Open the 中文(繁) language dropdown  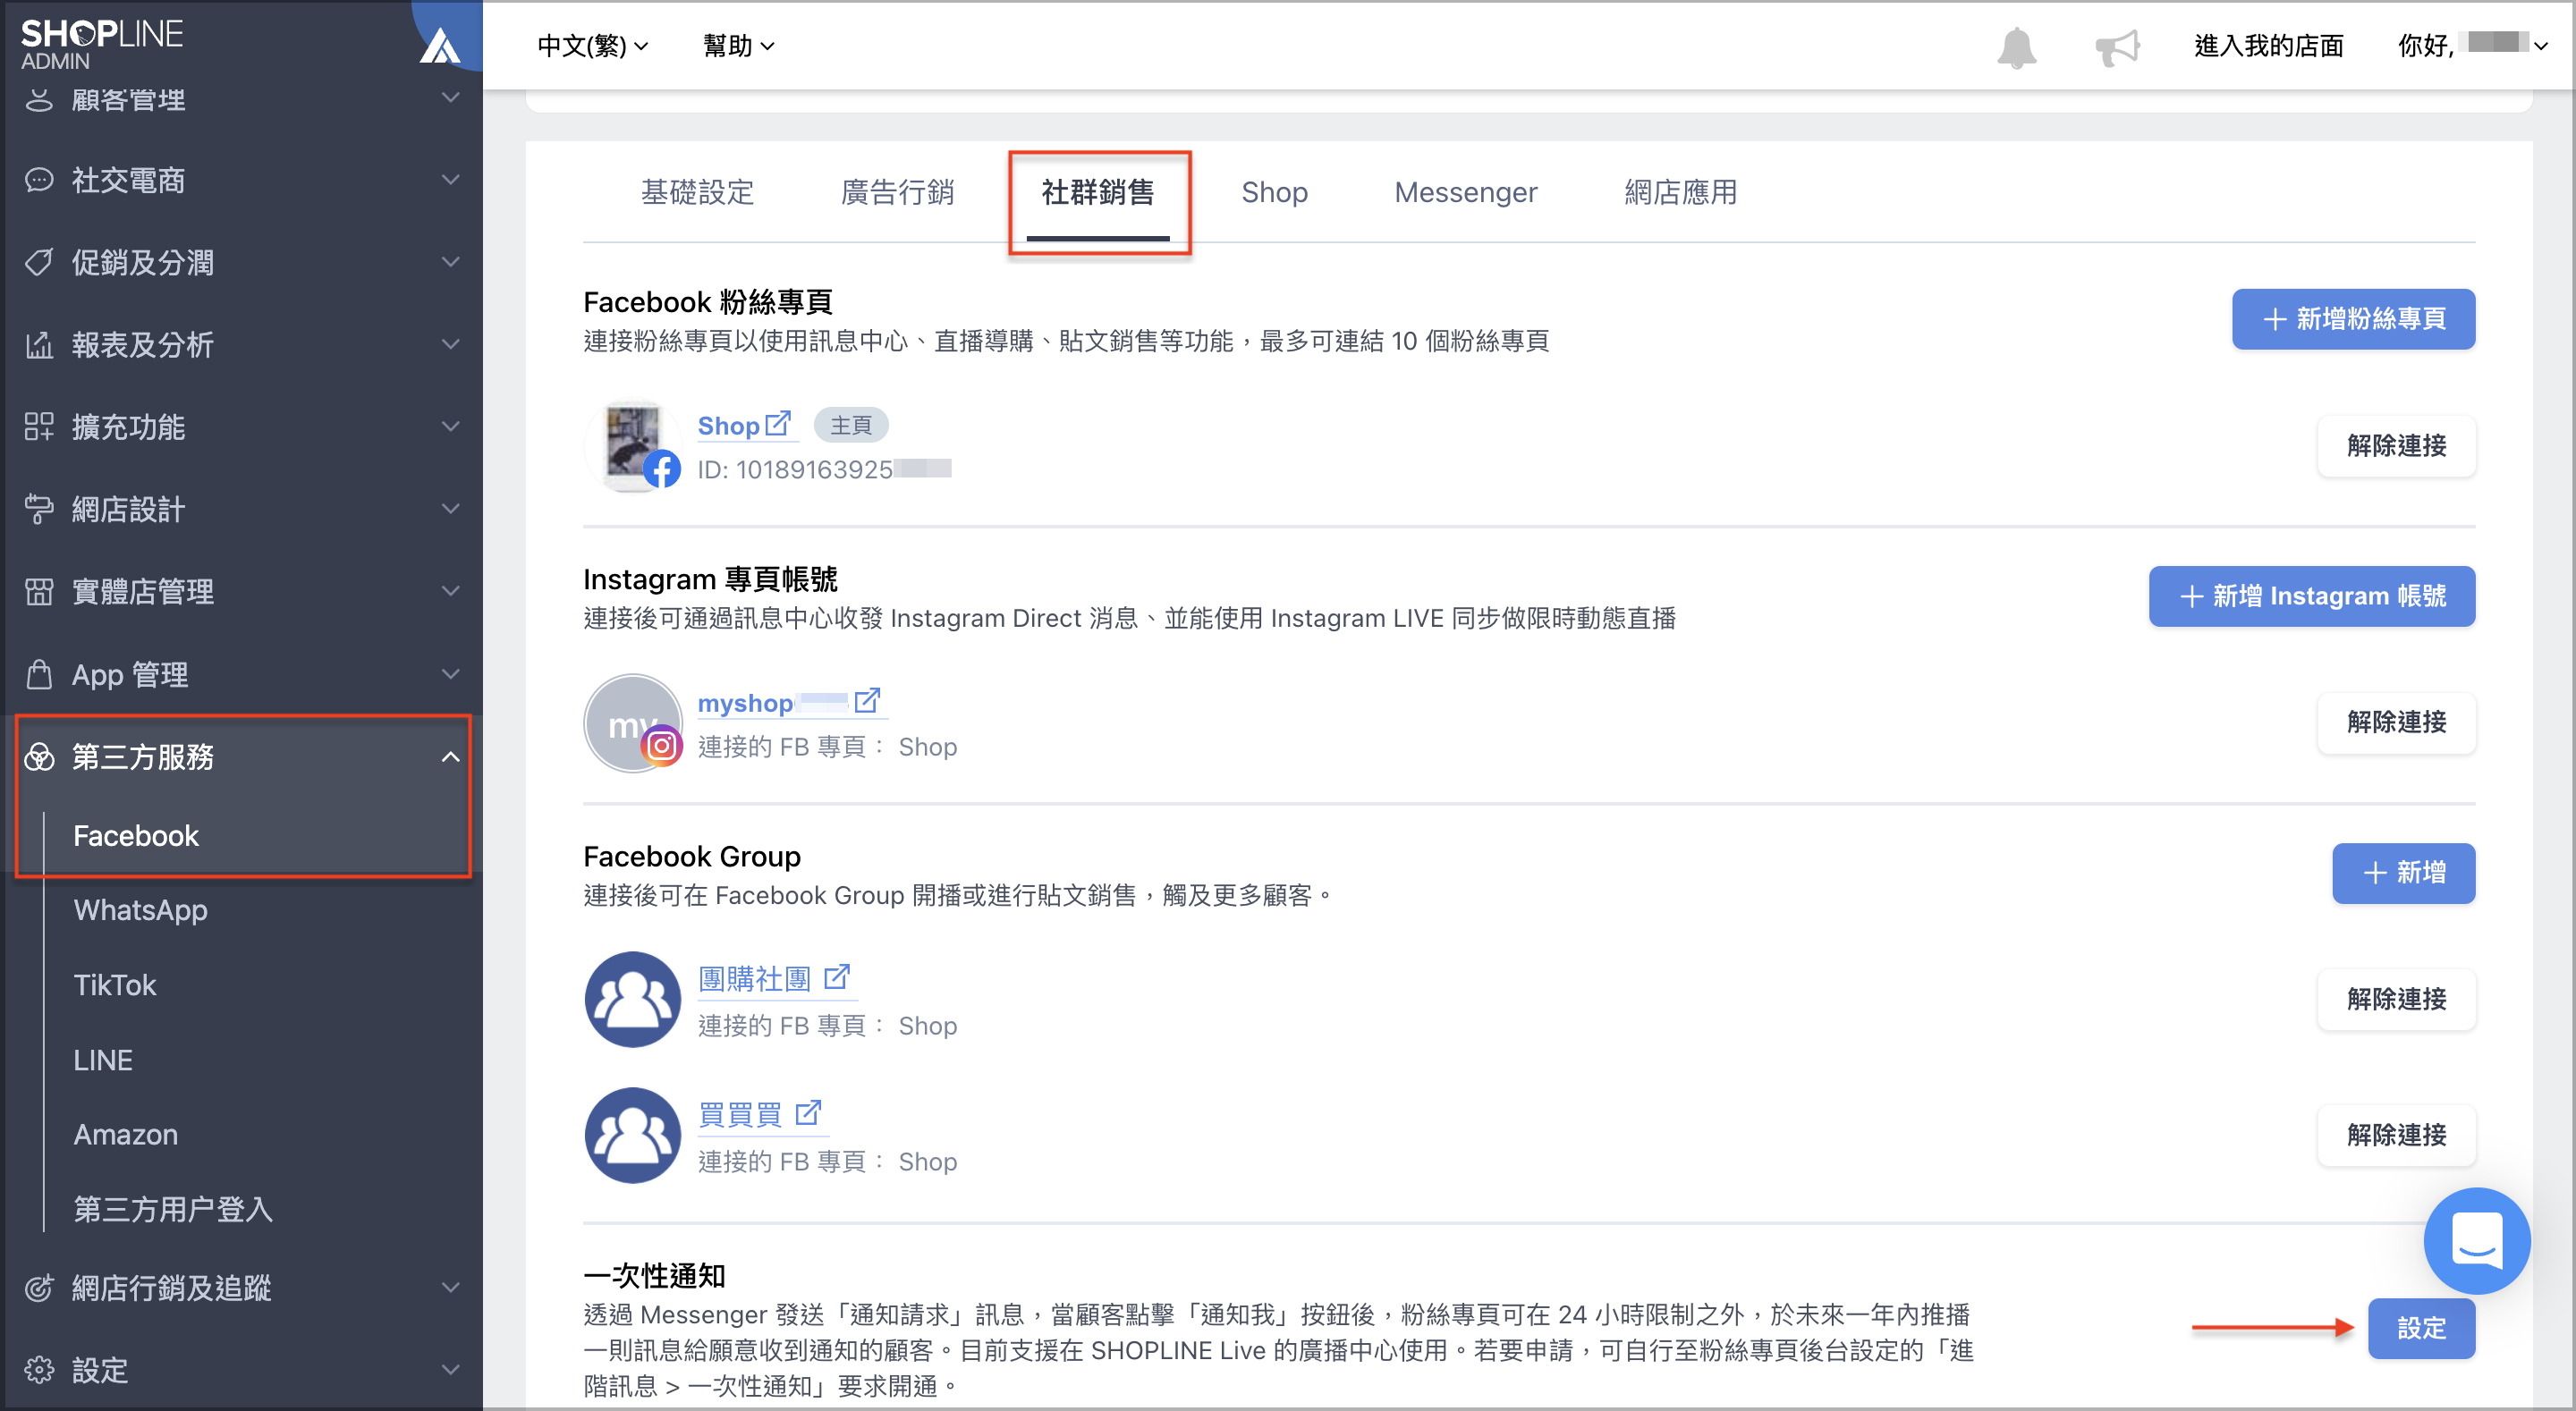[593, 46]
